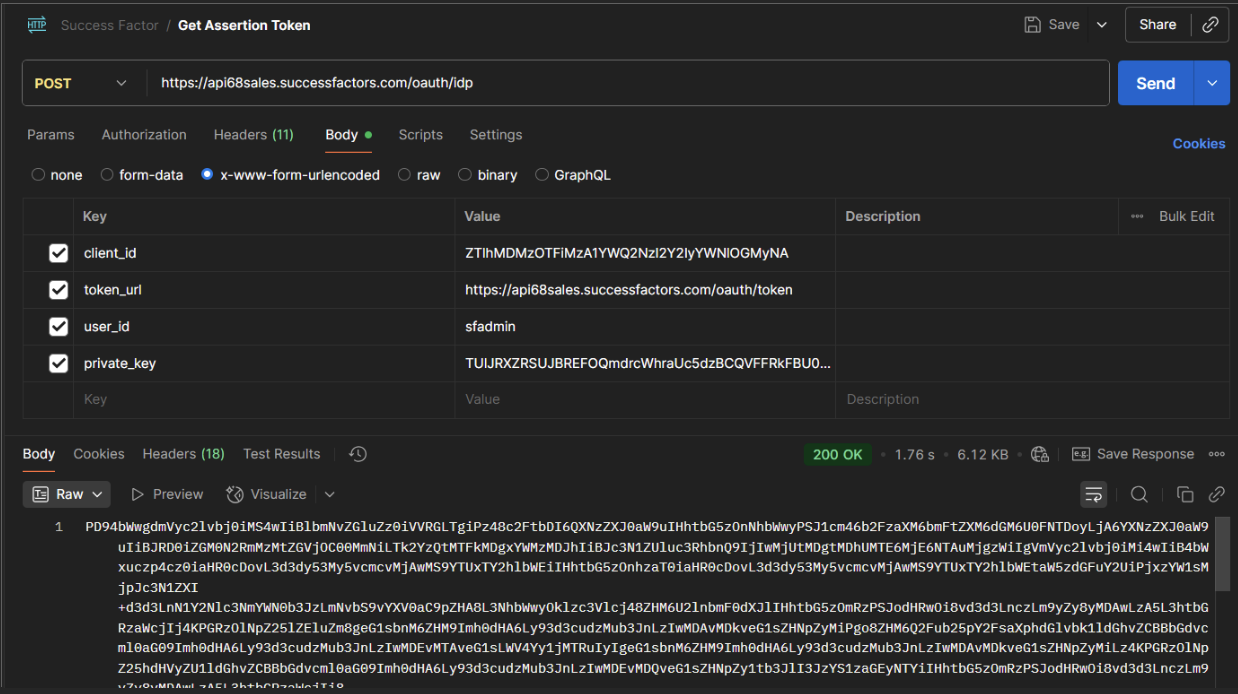Send the request with Send button

pos(1156,83)
